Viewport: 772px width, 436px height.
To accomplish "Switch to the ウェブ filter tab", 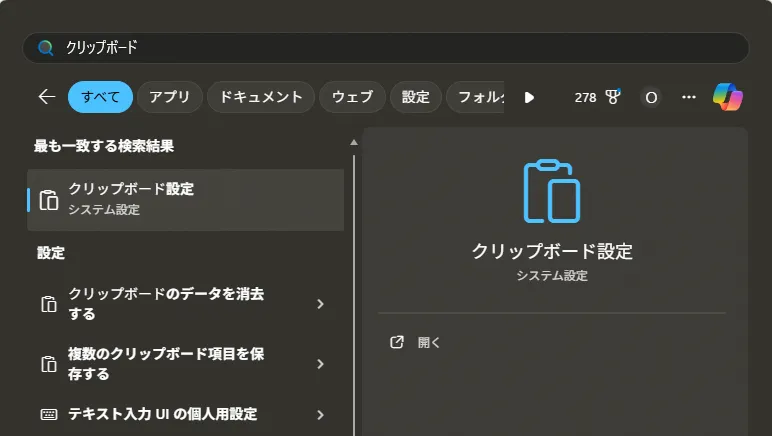I will click(x=353, y=97).
